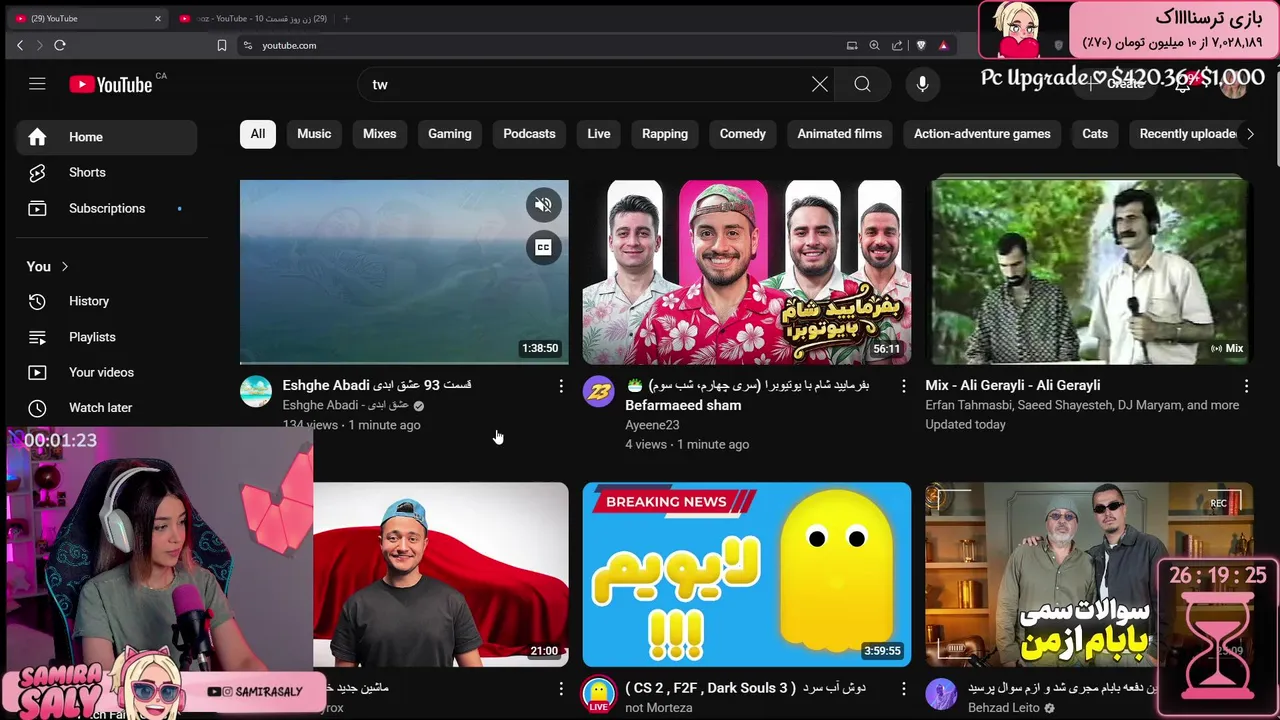
Task: Open History in sidebar
Action: coord(106,301)
